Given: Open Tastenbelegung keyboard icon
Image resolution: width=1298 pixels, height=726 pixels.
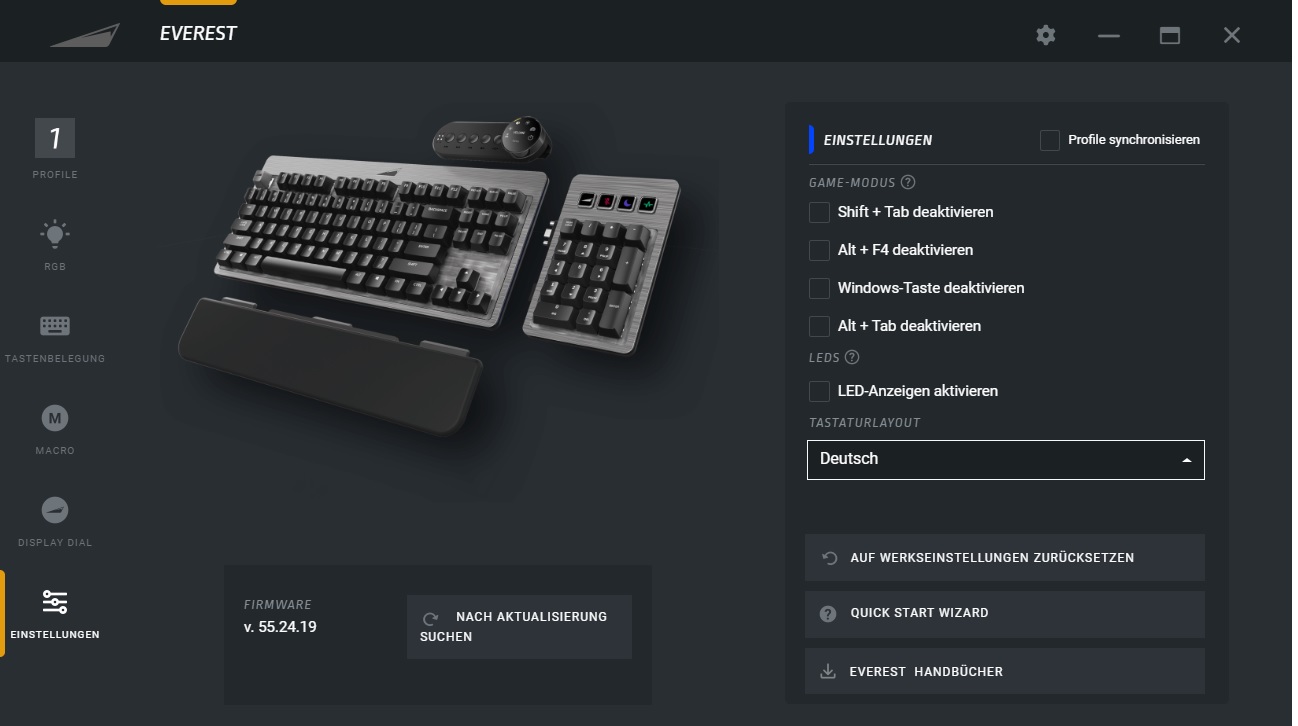Looking at the screenshot, I should 55,326.
